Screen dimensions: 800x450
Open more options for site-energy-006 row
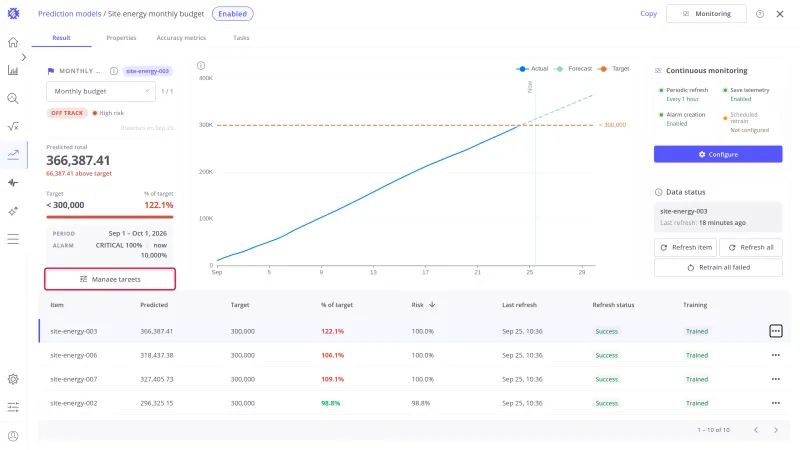[776, 355]
